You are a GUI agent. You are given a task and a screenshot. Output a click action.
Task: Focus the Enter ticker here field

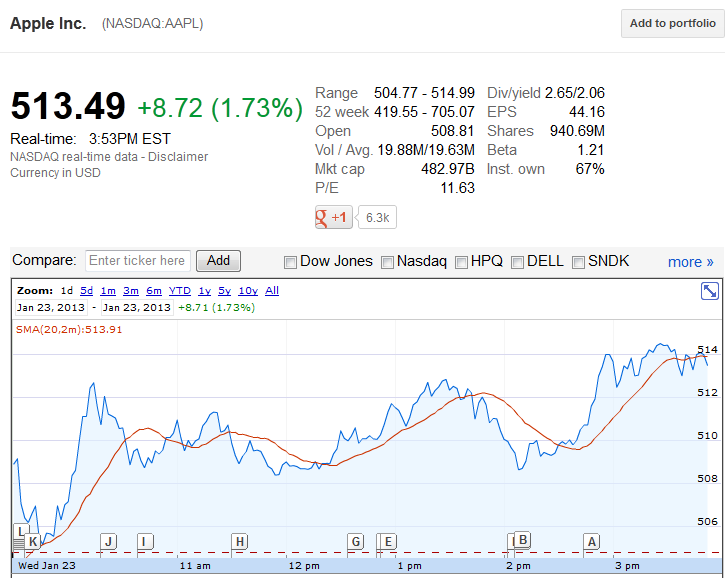[137, 261]
